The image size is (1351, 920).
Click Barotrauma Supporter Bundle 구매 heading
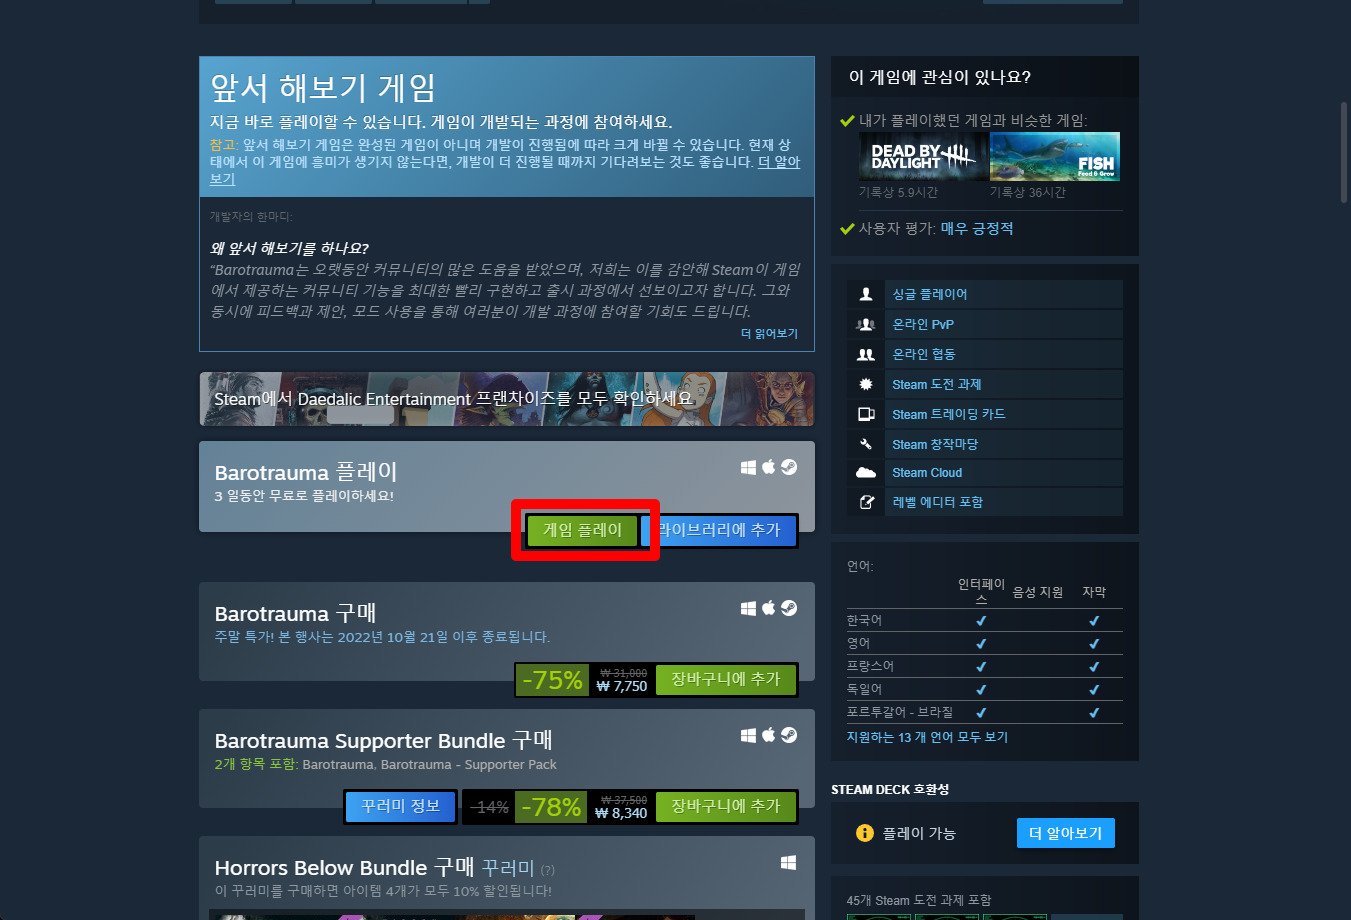[383, 740]
